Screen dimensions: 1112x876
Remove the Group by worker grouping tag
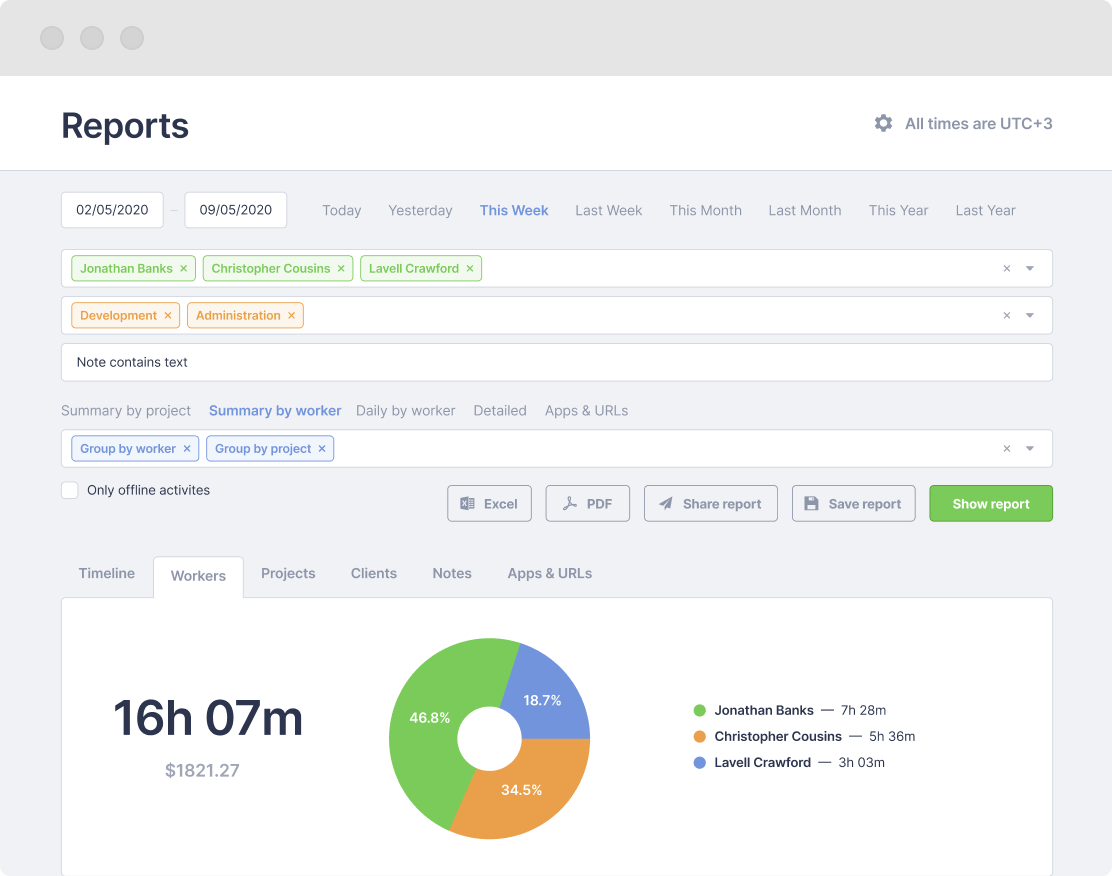(187, 448)
